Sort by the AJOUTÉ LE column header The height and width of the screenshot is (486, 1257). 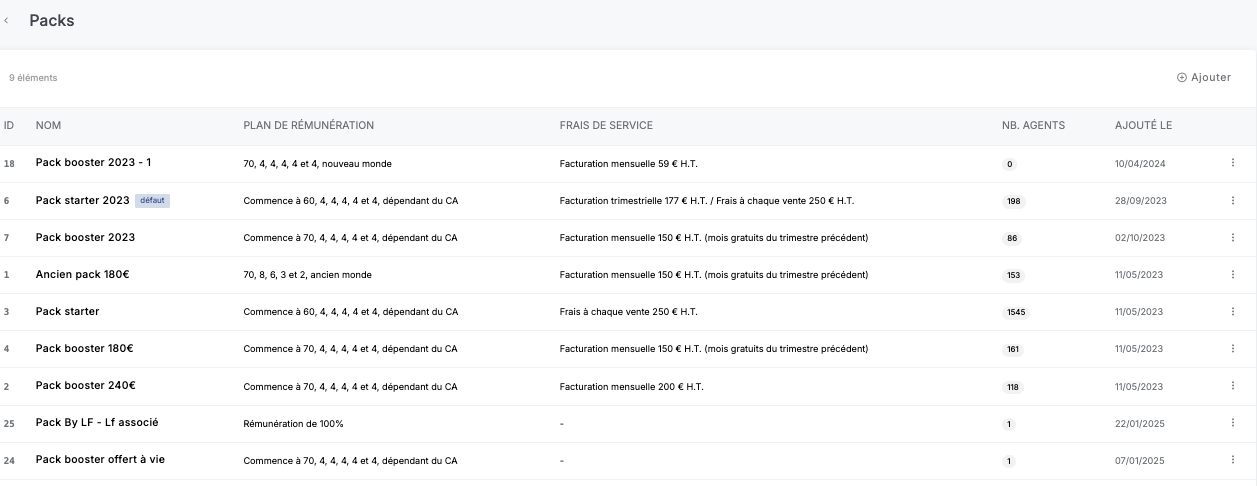click(x=1143, y=126)
